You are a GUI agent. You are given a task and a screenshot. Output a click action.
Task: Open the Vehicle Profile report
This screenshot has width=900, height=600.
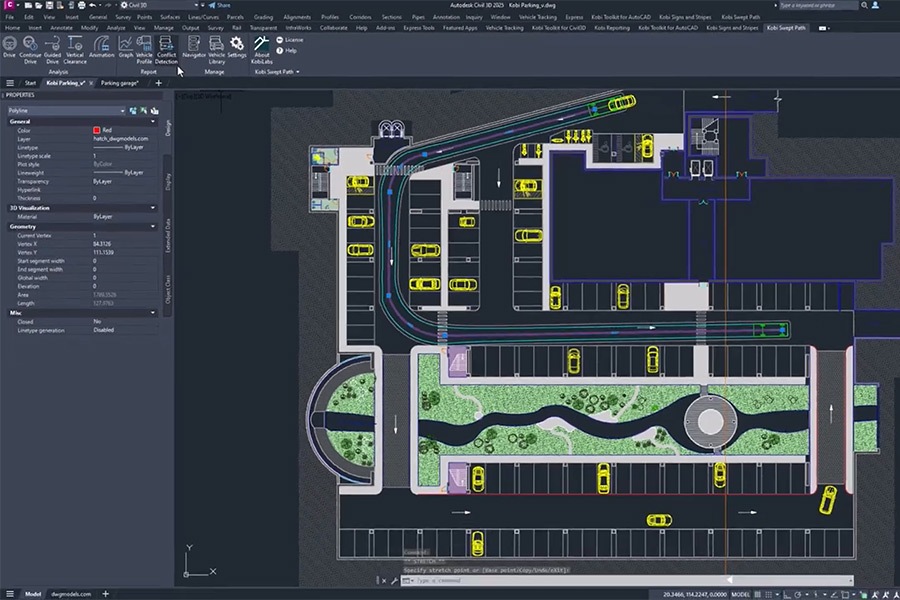144,50
